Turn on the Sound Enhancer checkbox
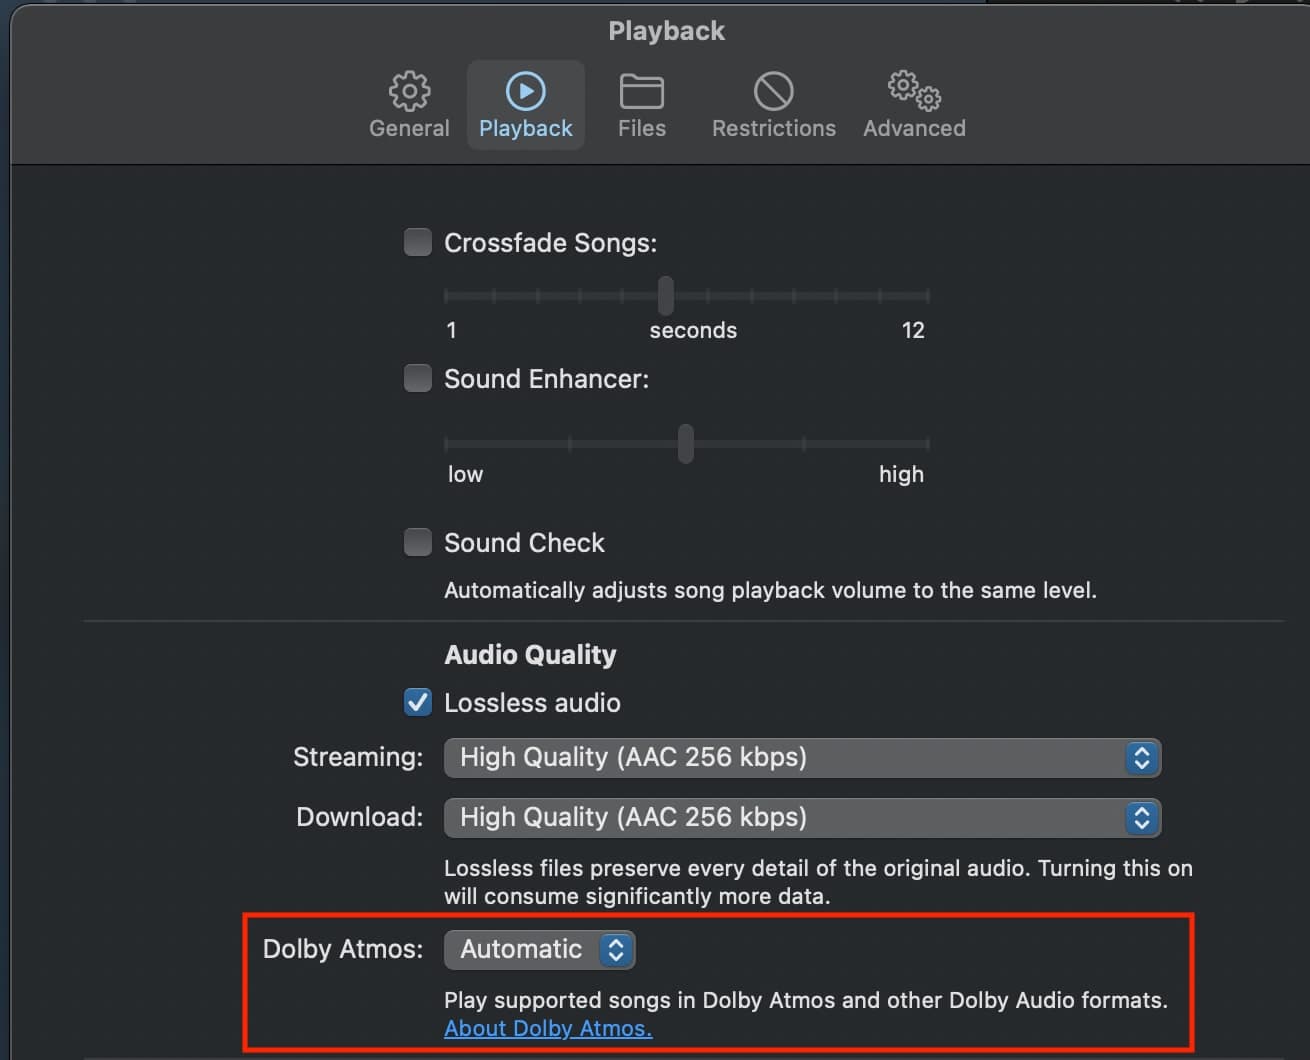Image resolution: width=1310 pixels, height=1060 pixels. pyautogui.click(x=417, y=378)
